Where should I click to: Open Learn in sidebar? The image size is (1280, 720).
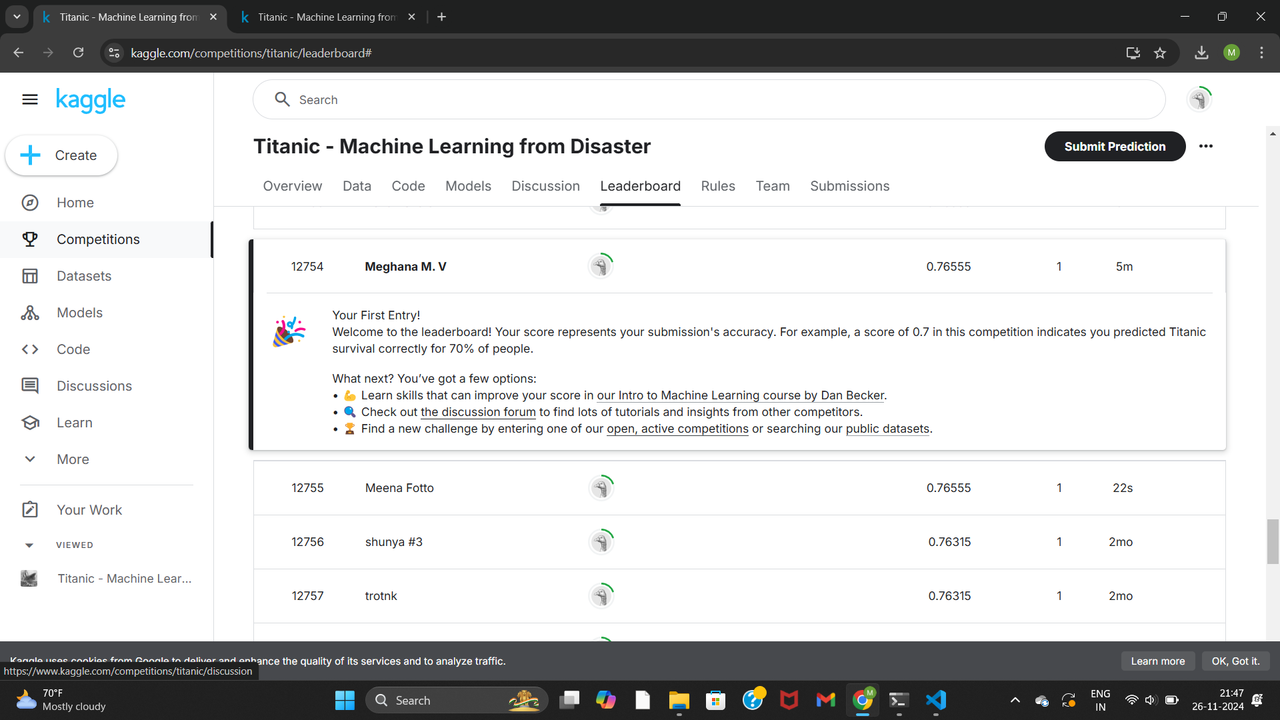tap(74, 423)
